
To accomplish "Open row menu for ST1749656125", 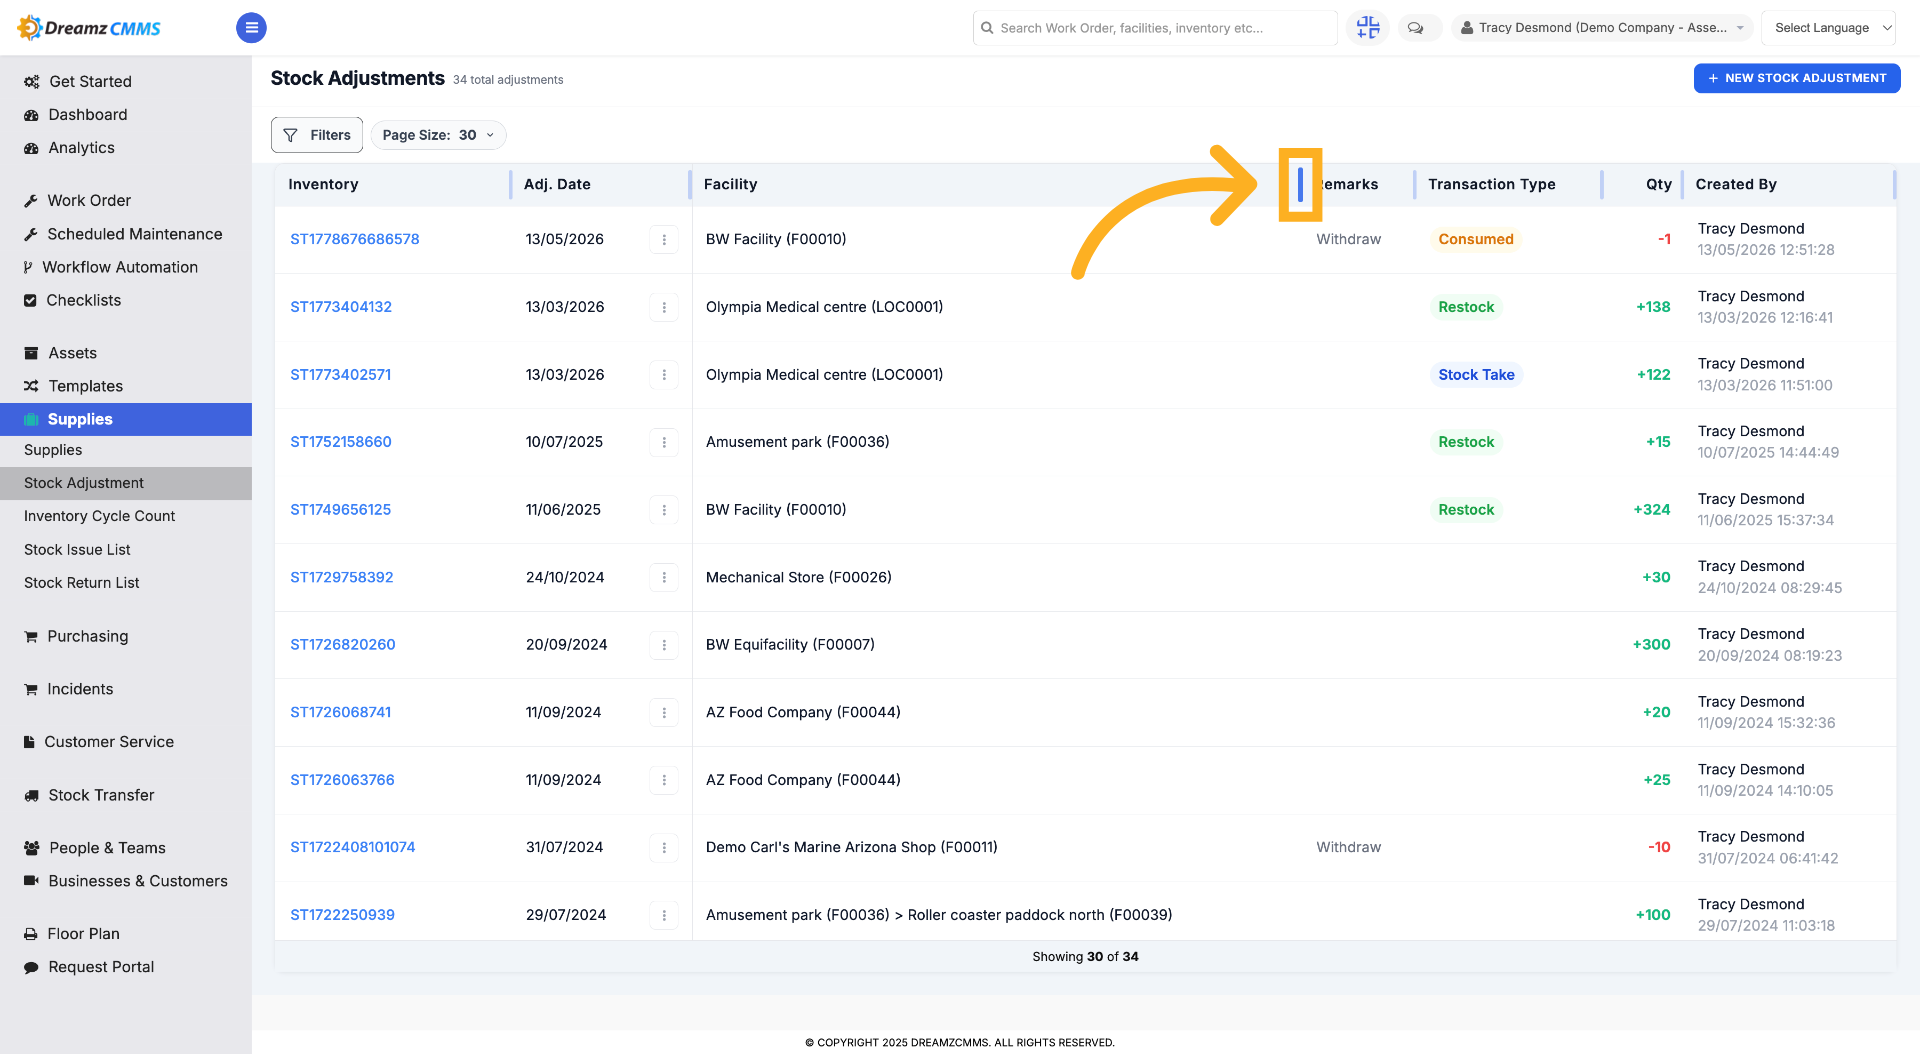I will click(x=664, y=510).
